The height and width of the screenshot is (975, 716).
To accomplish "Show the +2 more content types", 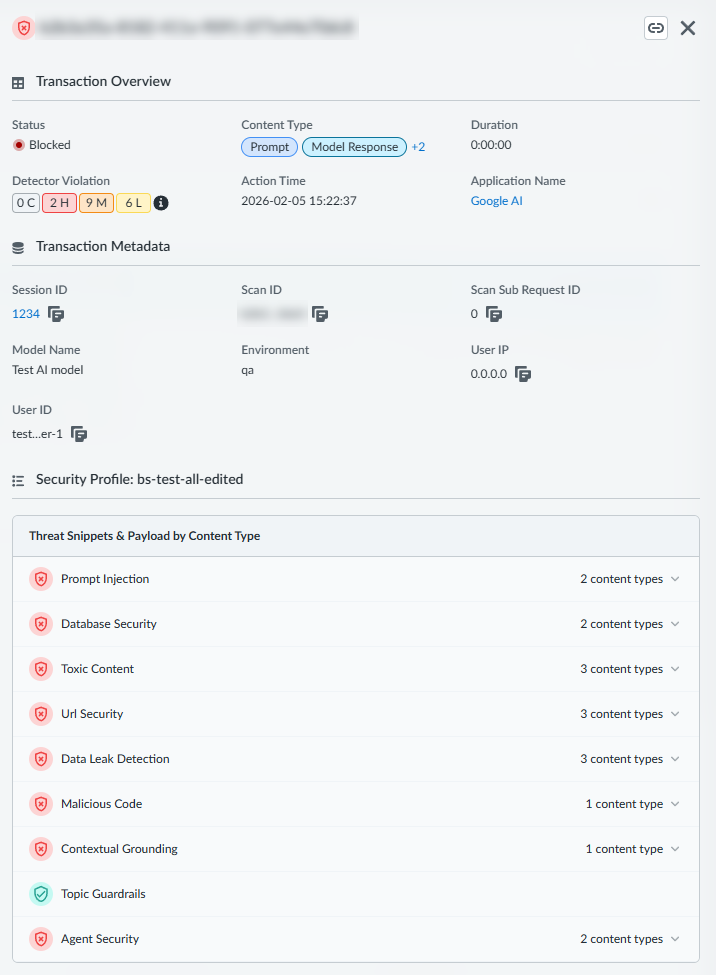I will (418, 147).
